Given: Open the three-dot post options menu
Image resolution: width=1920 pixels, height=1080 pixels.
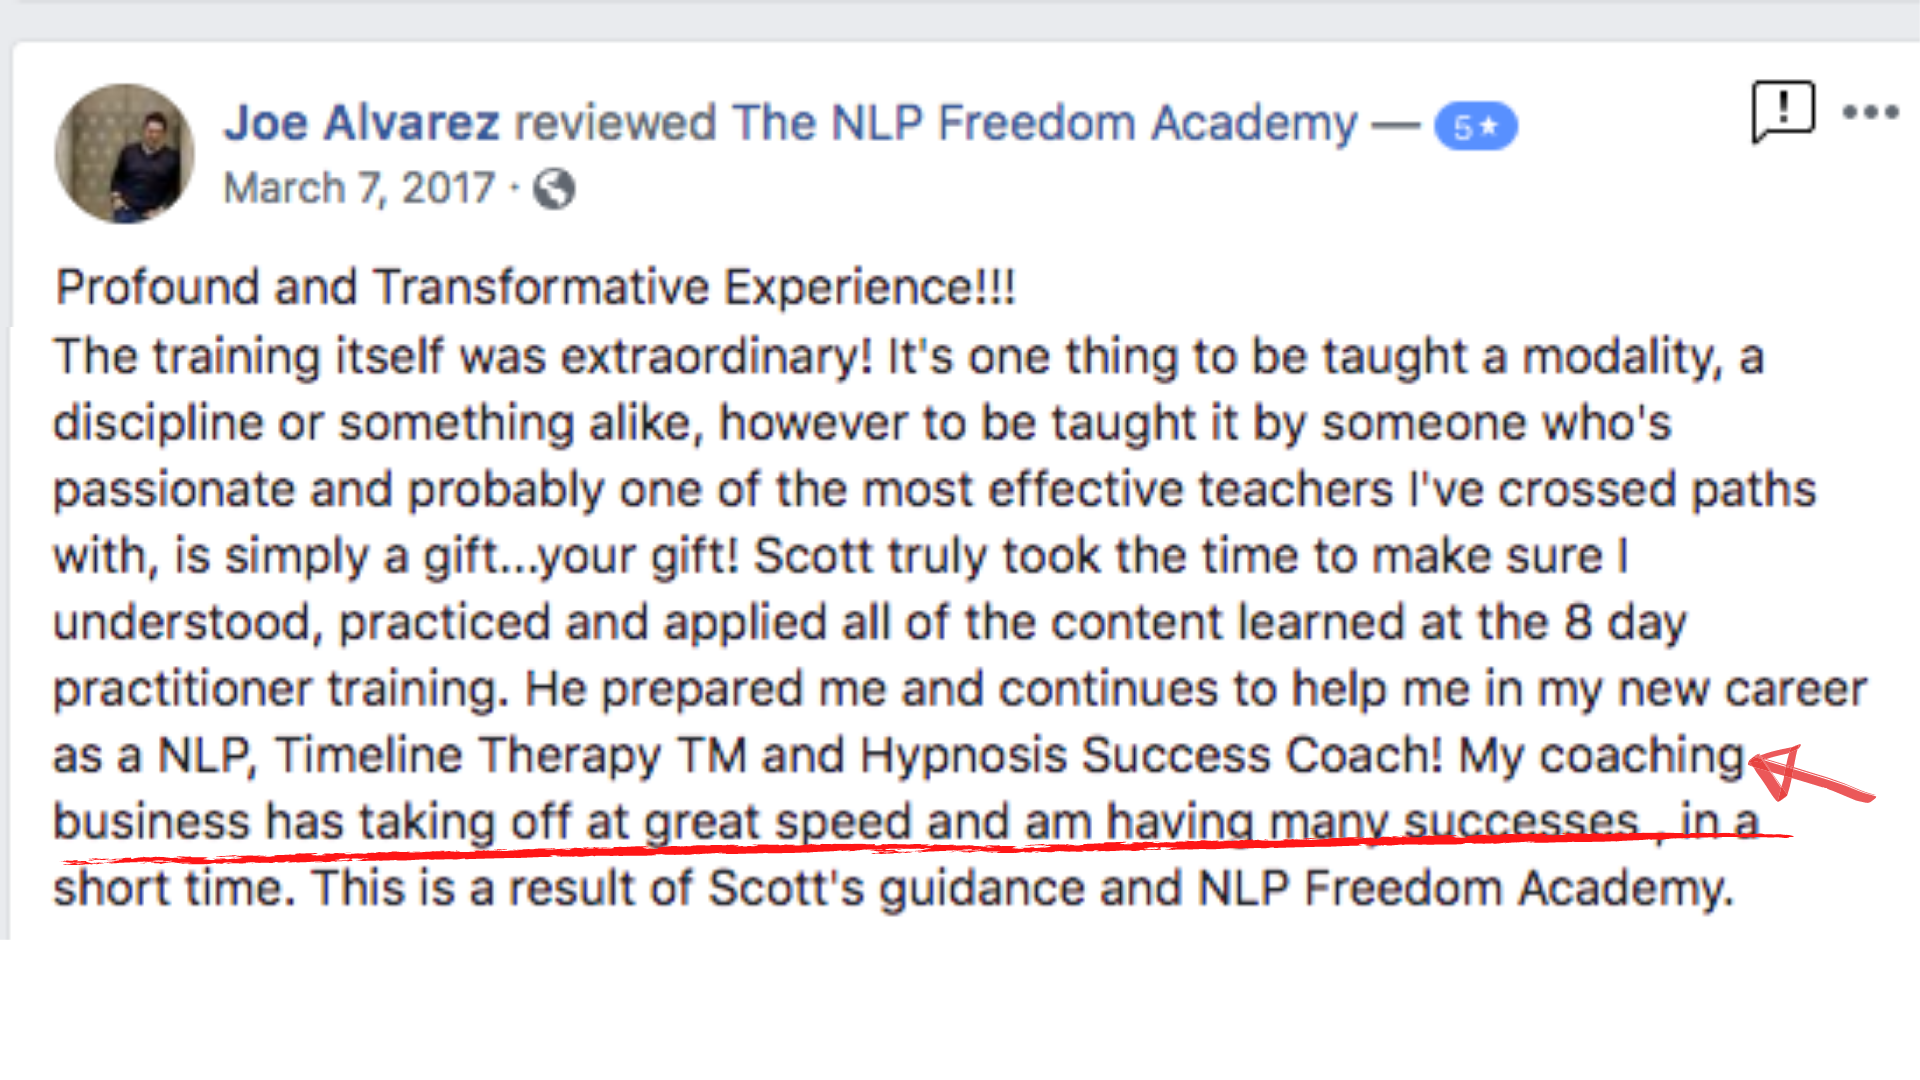Looking at the screenshot, I should click(1870, 112).
